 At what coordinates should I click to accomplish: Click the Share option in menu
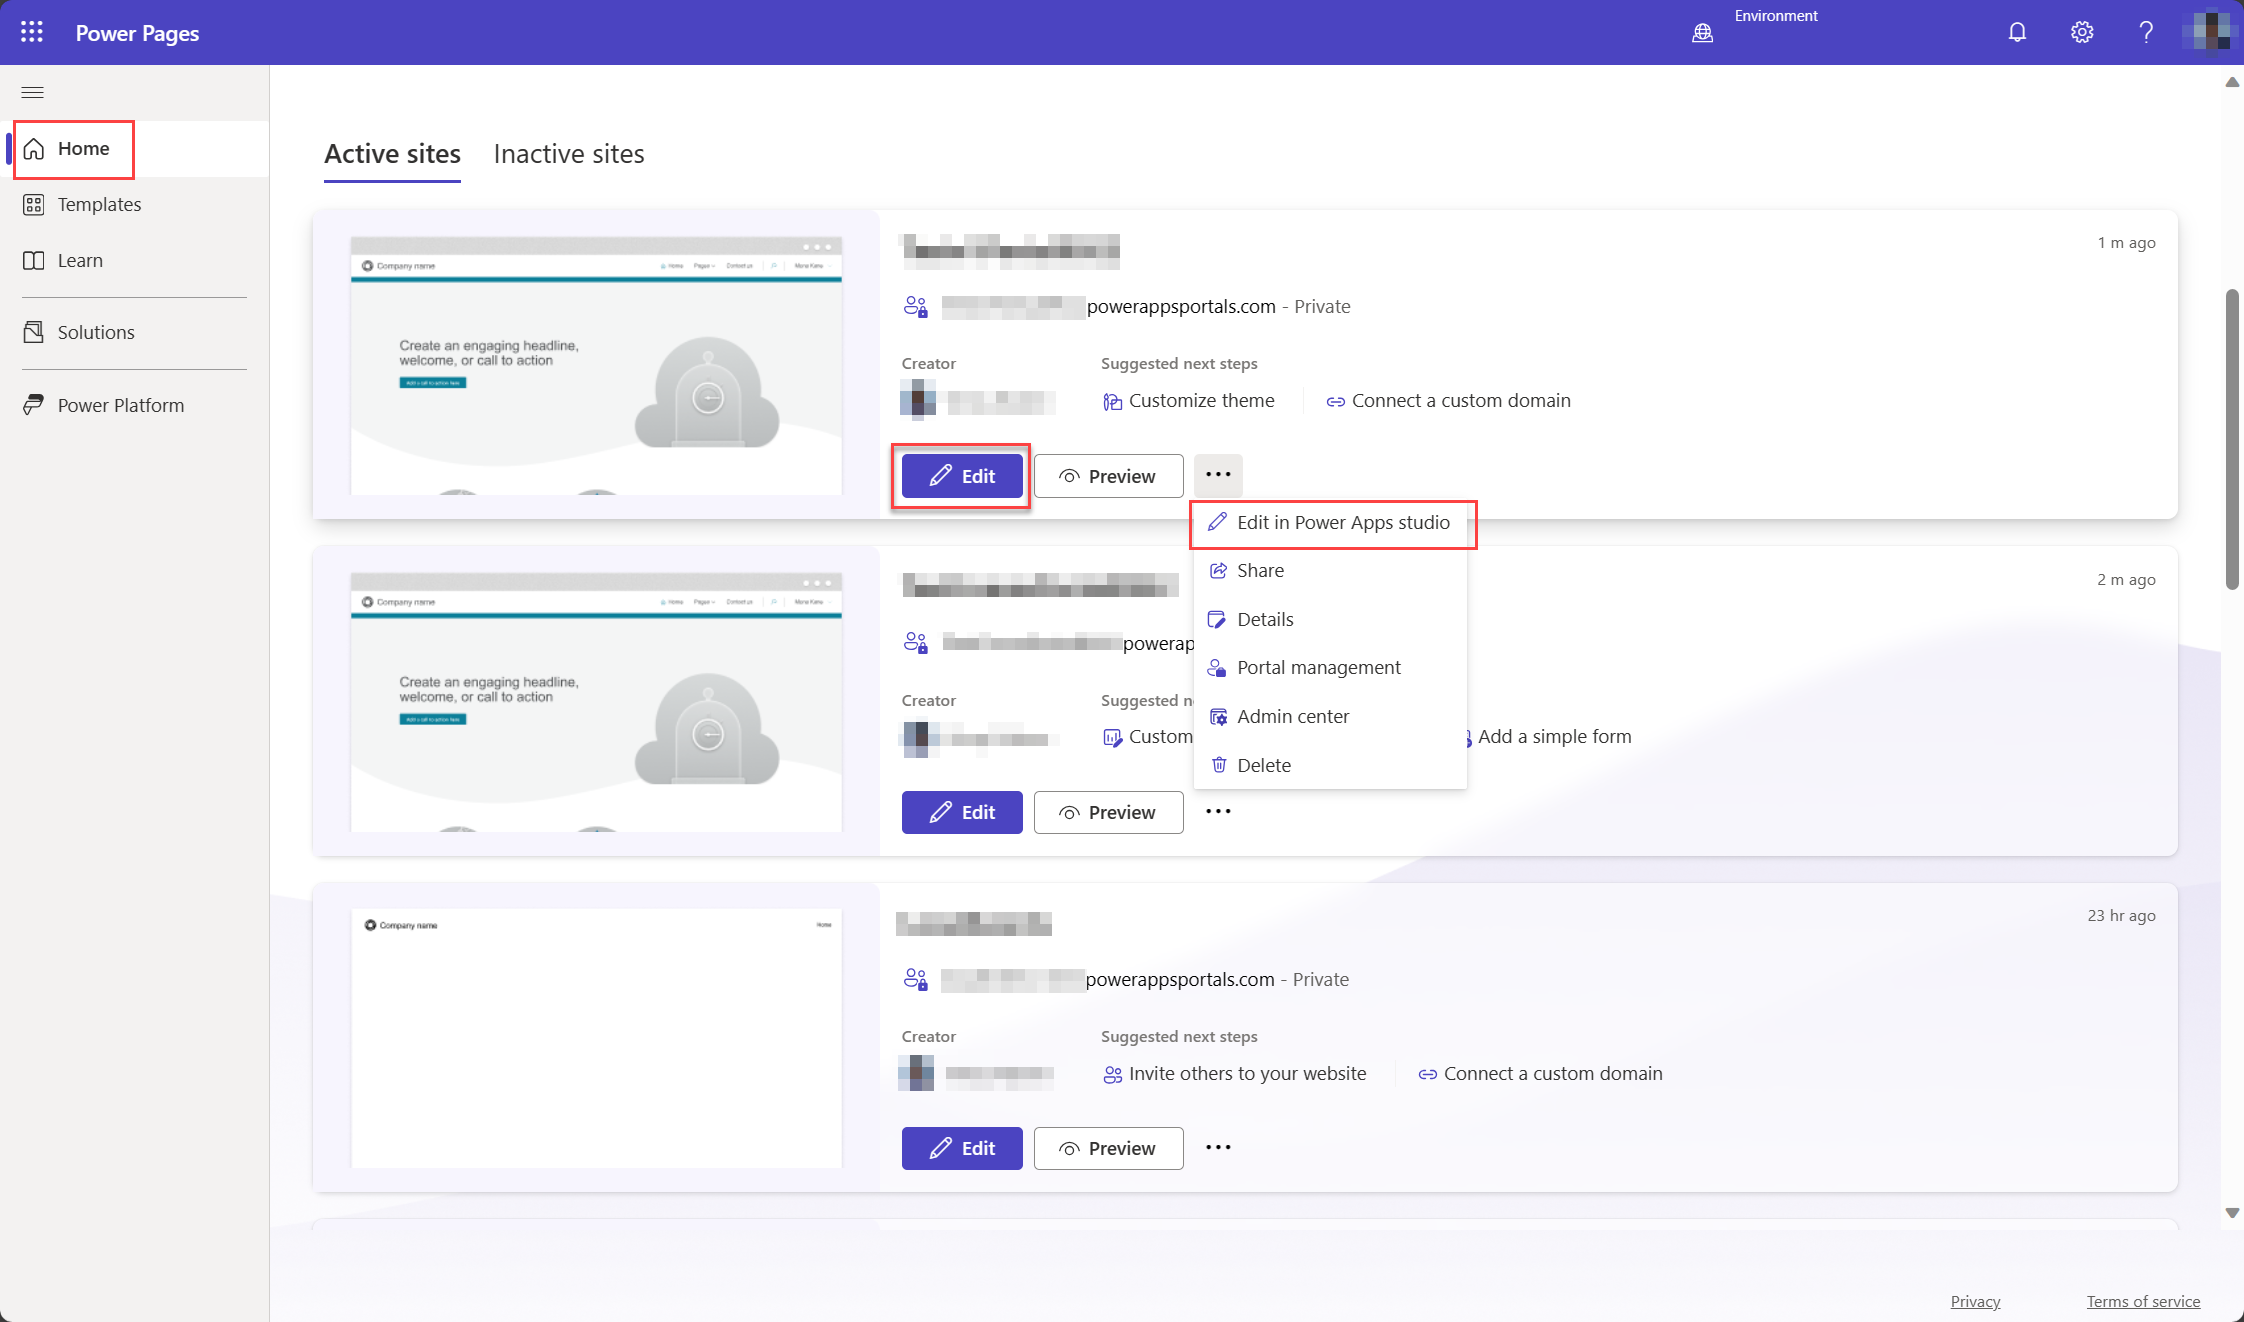tap(1259, 570)
